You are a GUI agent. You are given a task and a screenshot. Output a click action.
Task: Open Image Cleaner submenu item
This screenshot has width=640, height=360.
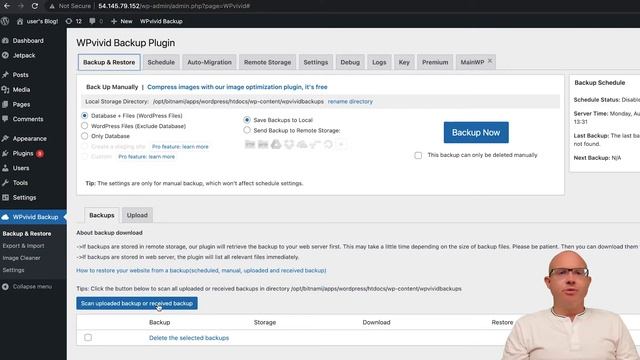21,258
